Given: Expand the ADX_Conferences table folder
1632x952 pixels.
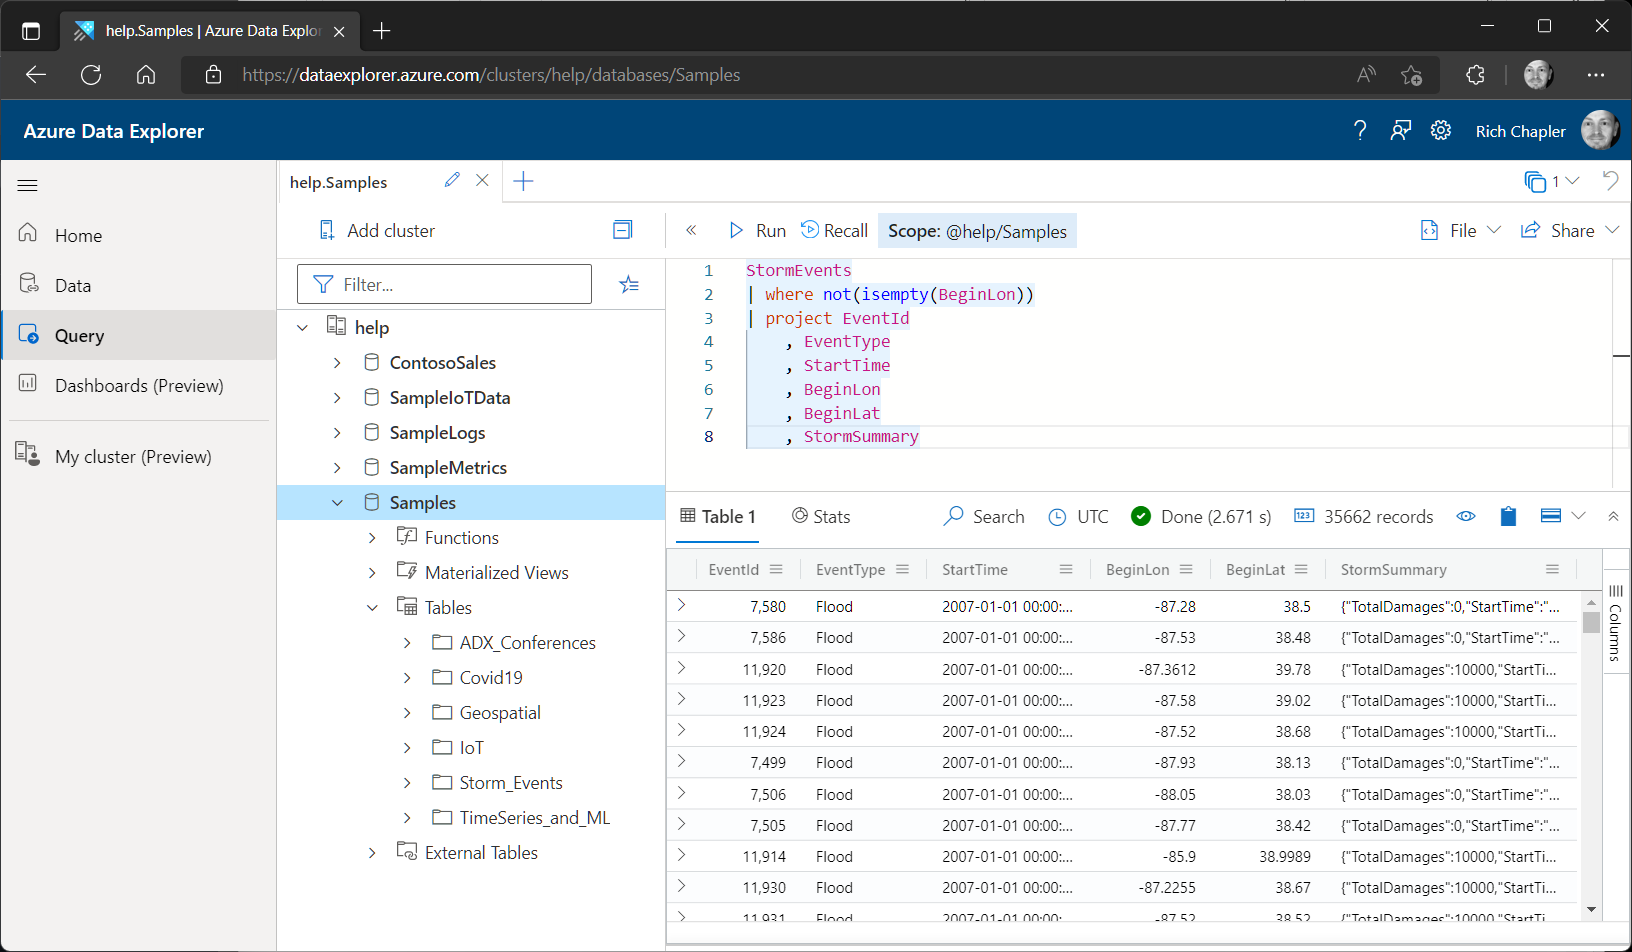Looking at the screenshot, I should tap(407, 642).
